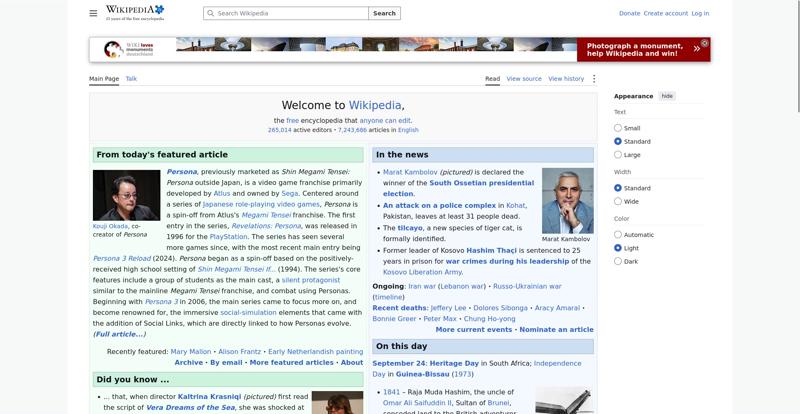Open the Persona featured article link
800x414 pixels.
[x=182, y=172]
